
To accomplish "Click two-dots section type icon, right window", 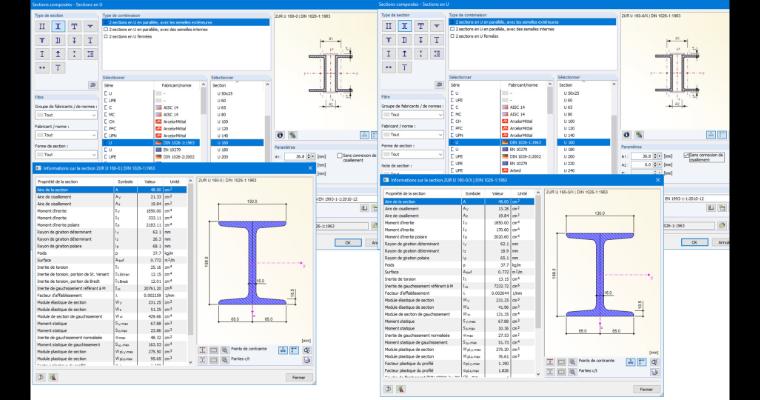I will point(388,67).
